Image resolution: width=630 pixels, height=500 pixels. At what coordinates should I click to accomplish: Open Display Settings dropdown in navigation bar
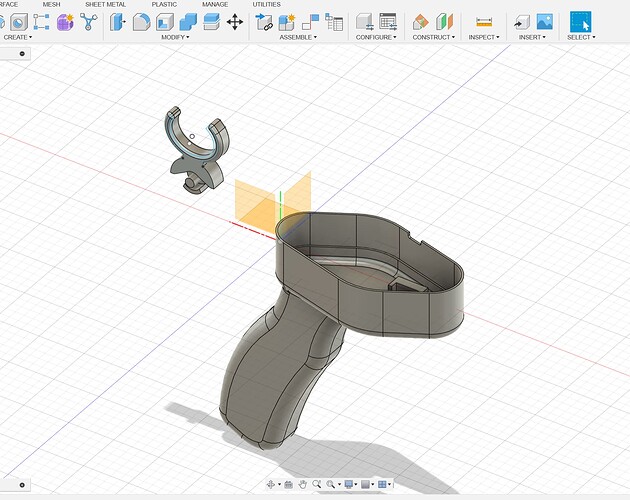tap(349, 484)
